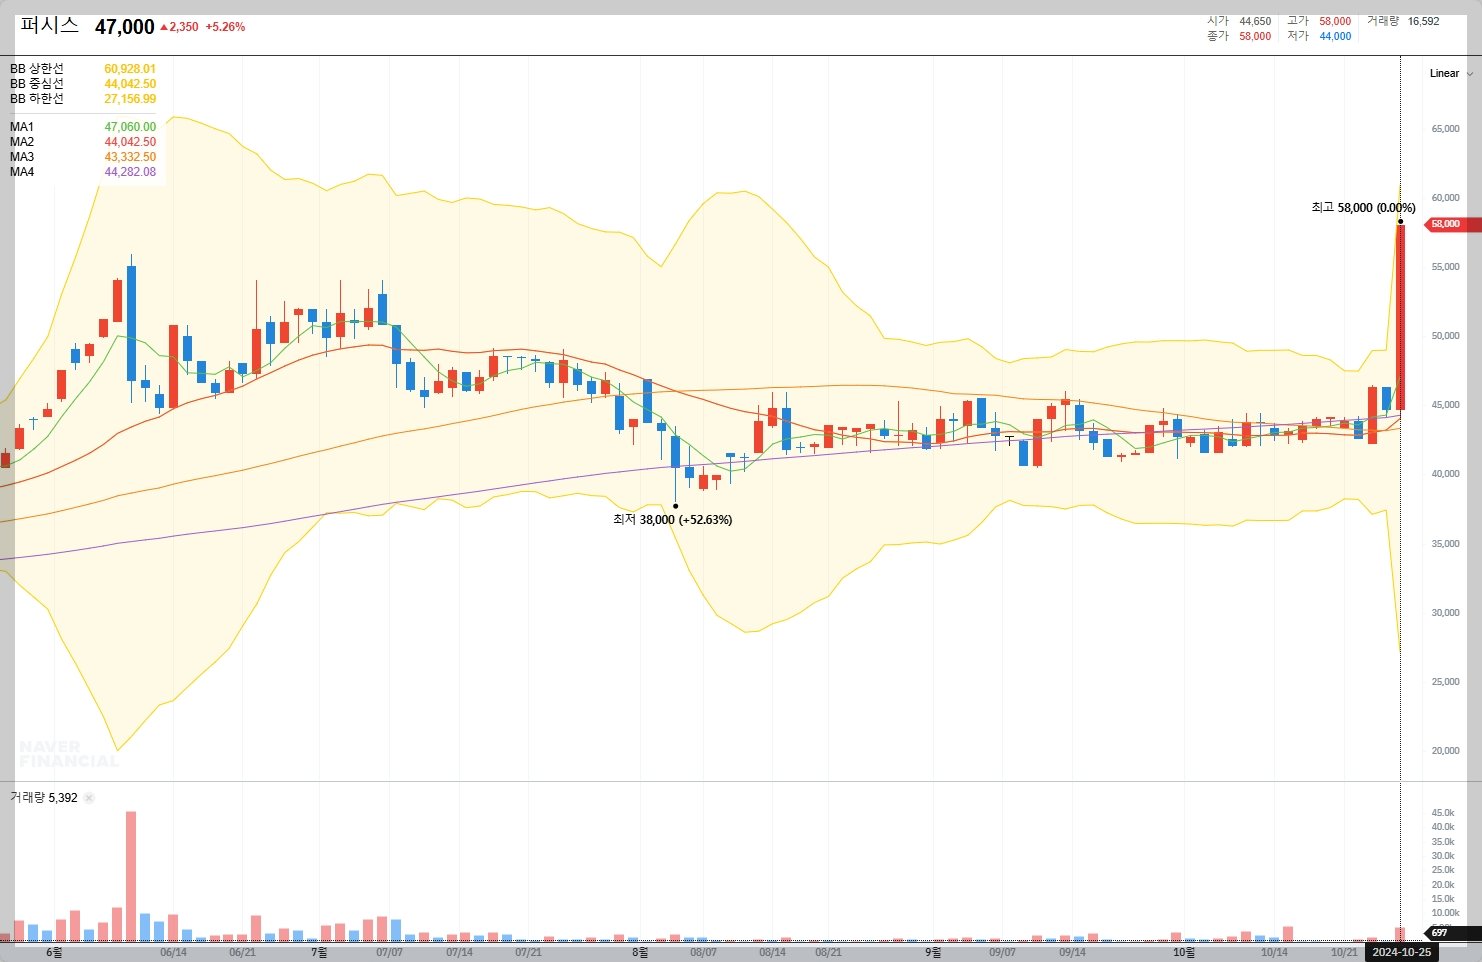
Task: Click the 거래량 16,592 header value
Action: click(x=1403, y=21)
